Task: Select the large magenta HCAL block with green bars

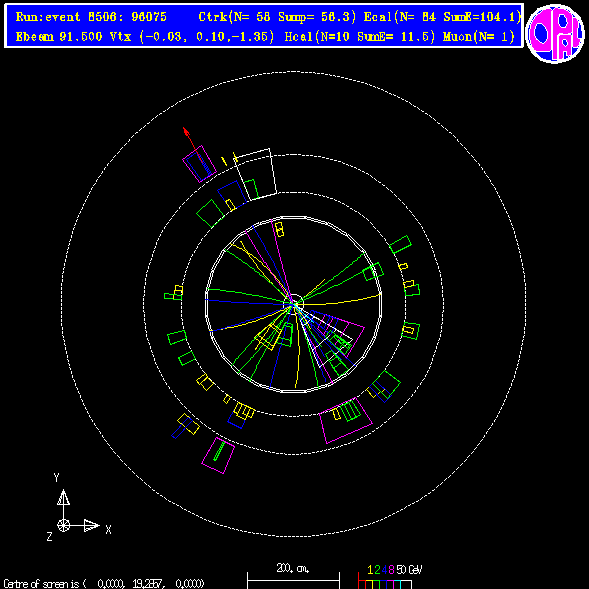Action: click(x=346, y=420)
